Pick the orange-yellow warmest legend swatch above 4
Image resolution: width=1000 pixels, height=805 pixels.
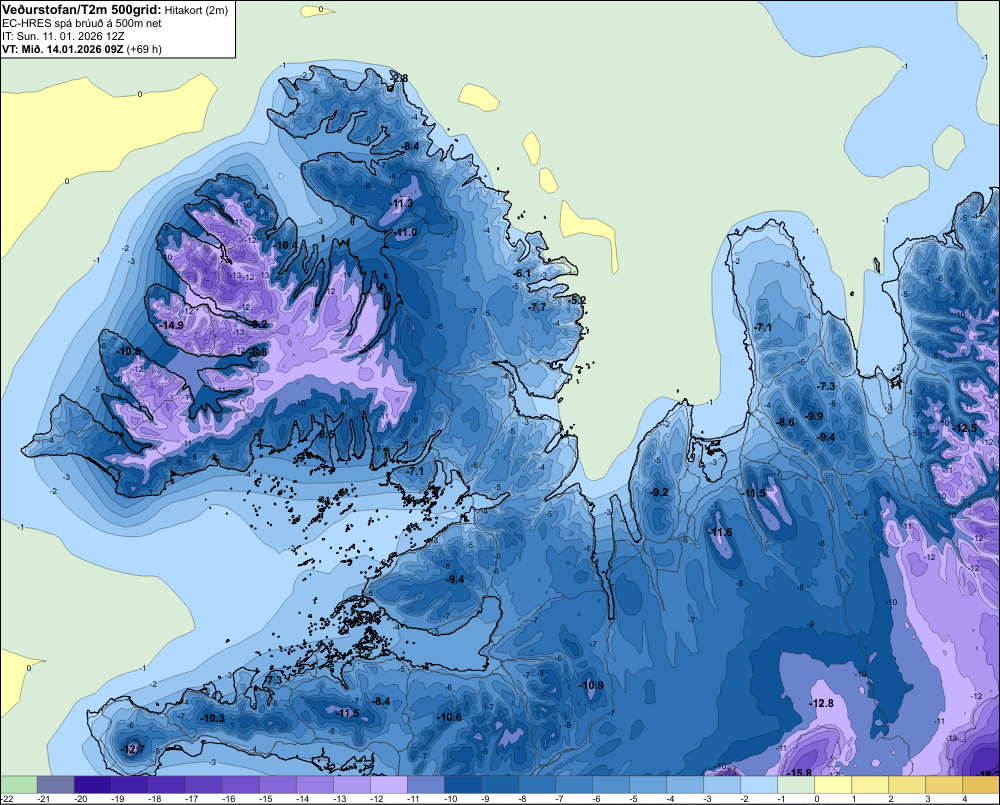pos(981,785)
